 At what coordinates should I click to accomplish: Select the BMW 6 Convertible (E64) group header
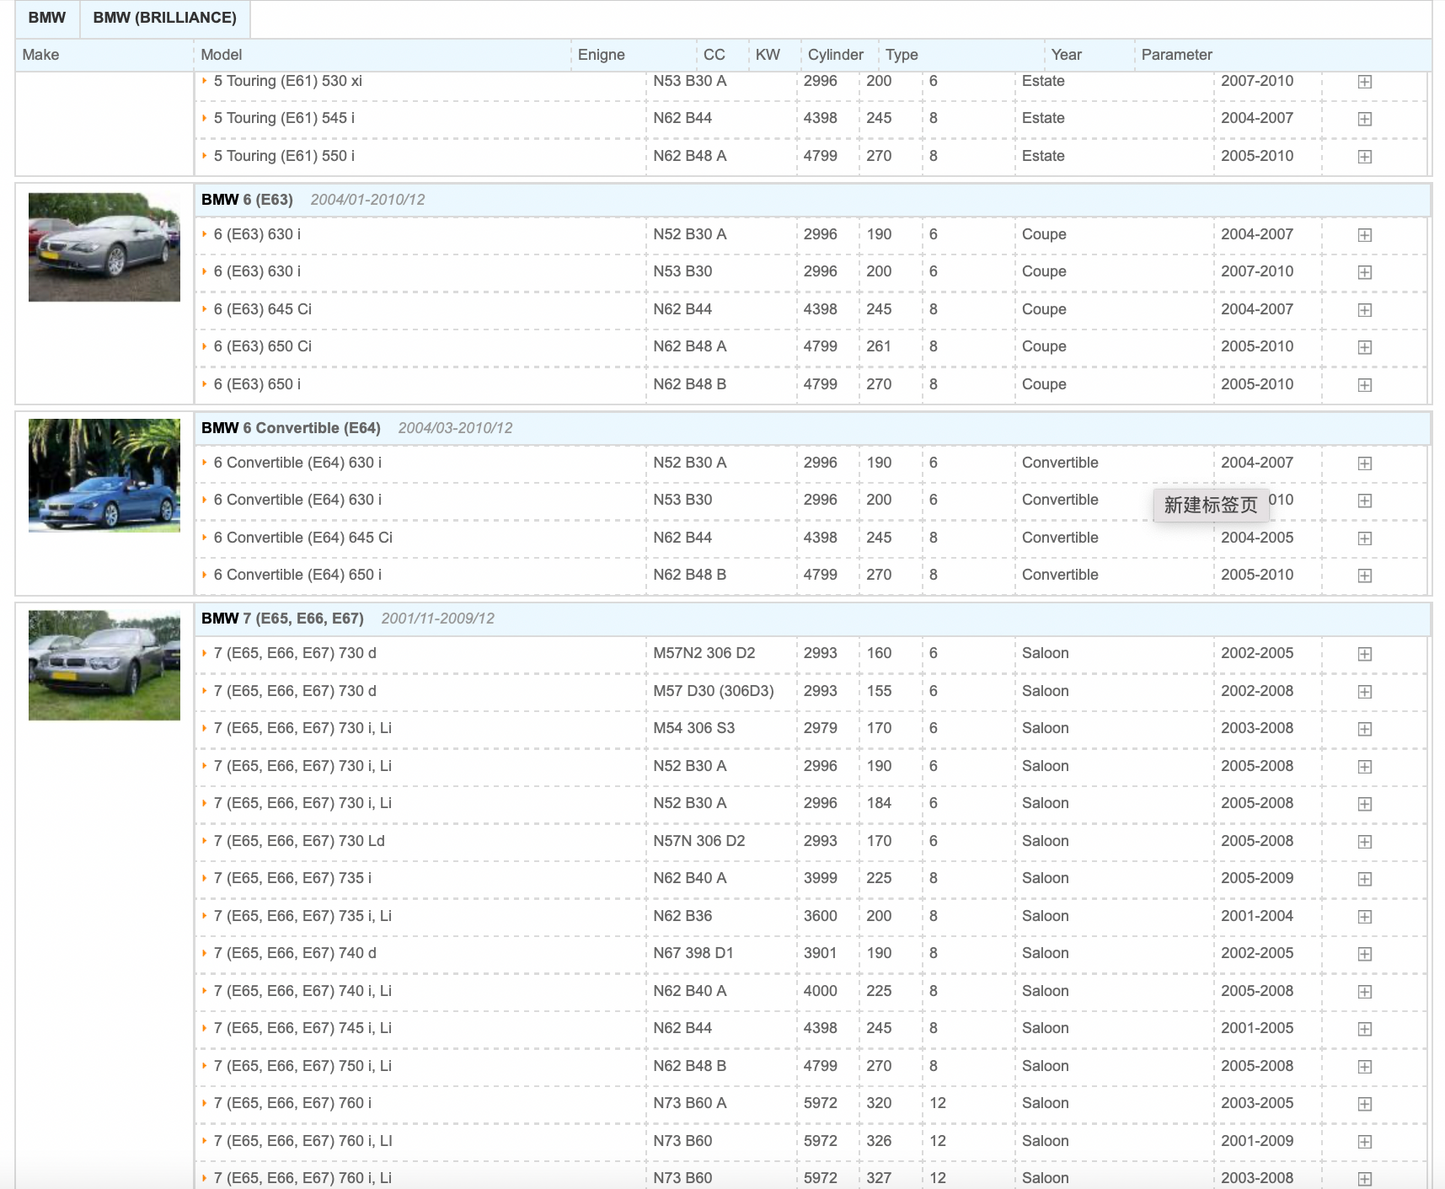812,428
